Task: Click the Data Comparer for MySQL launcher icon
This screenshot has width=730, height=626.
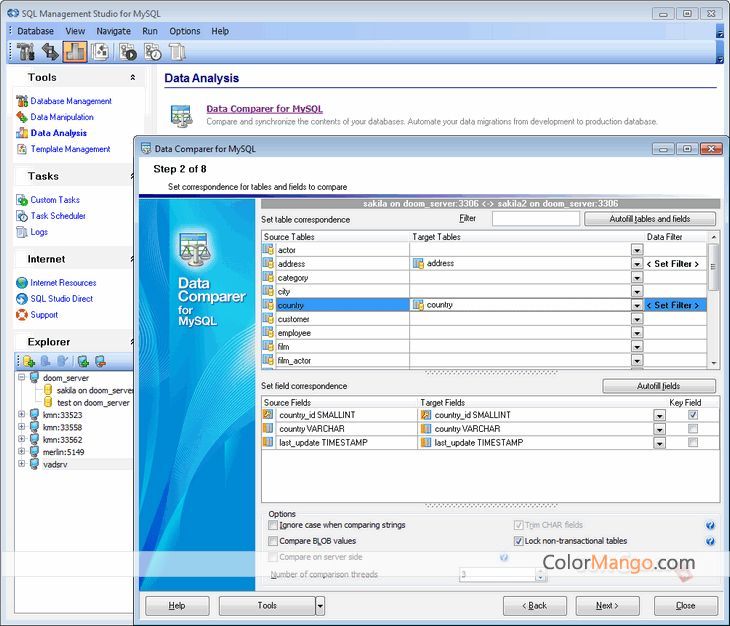Action: coord(181,115)
